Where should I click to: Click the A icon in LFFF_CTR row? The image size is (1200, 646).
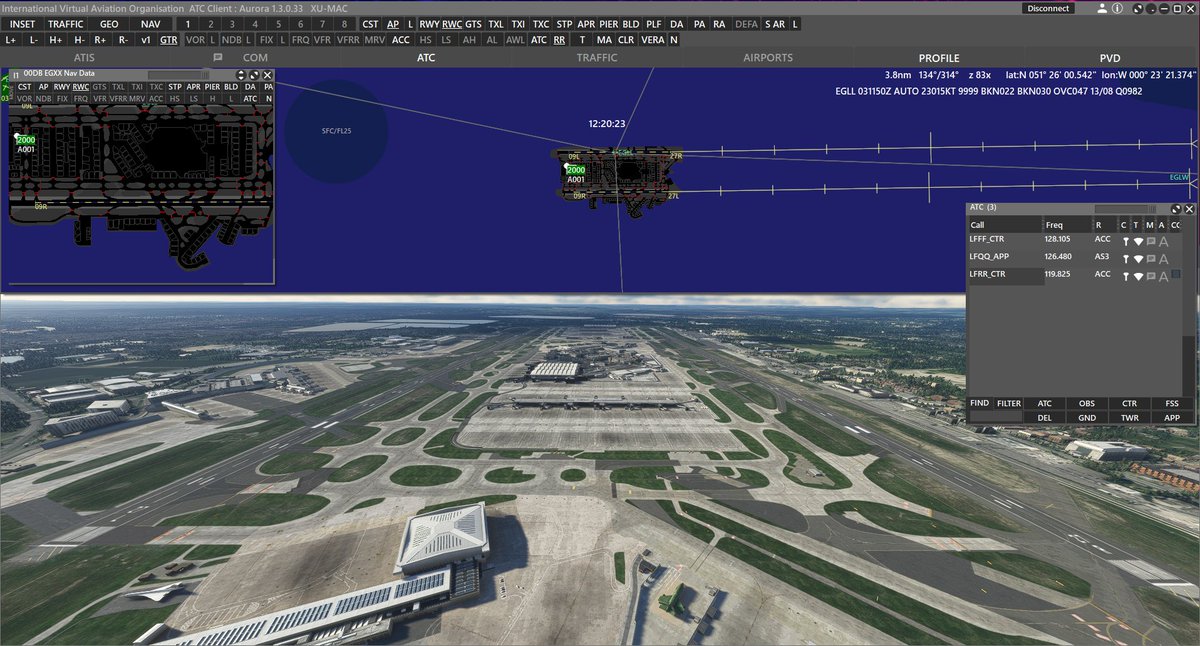click(1163, 241)
